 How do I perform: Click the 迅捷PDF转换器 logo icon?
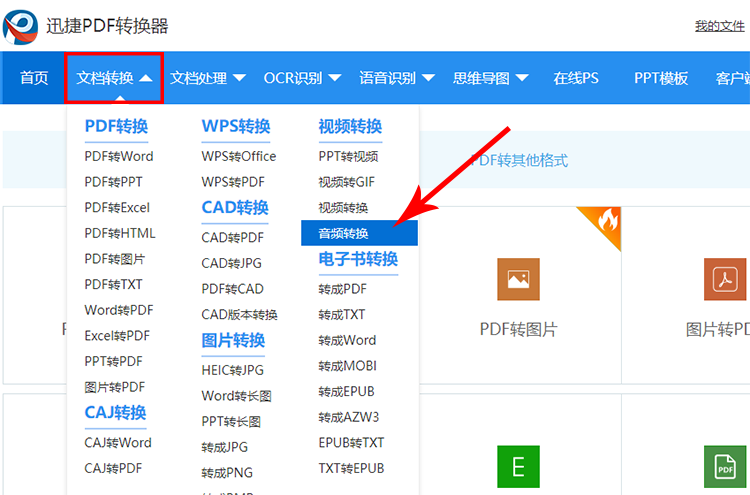pos(20,27)
